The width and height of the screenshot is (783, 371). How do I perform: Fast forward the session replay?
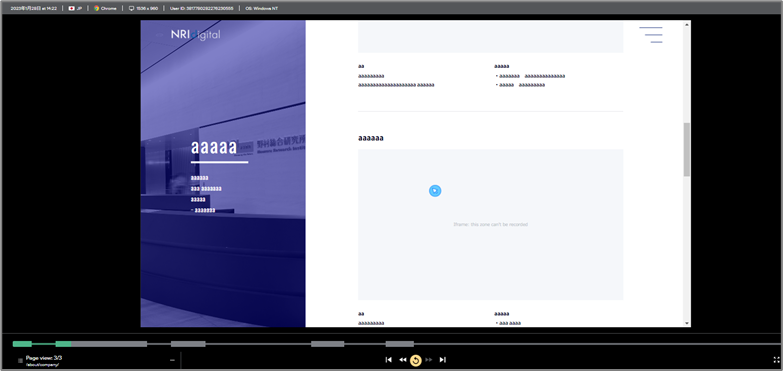(x=428, y=360)
